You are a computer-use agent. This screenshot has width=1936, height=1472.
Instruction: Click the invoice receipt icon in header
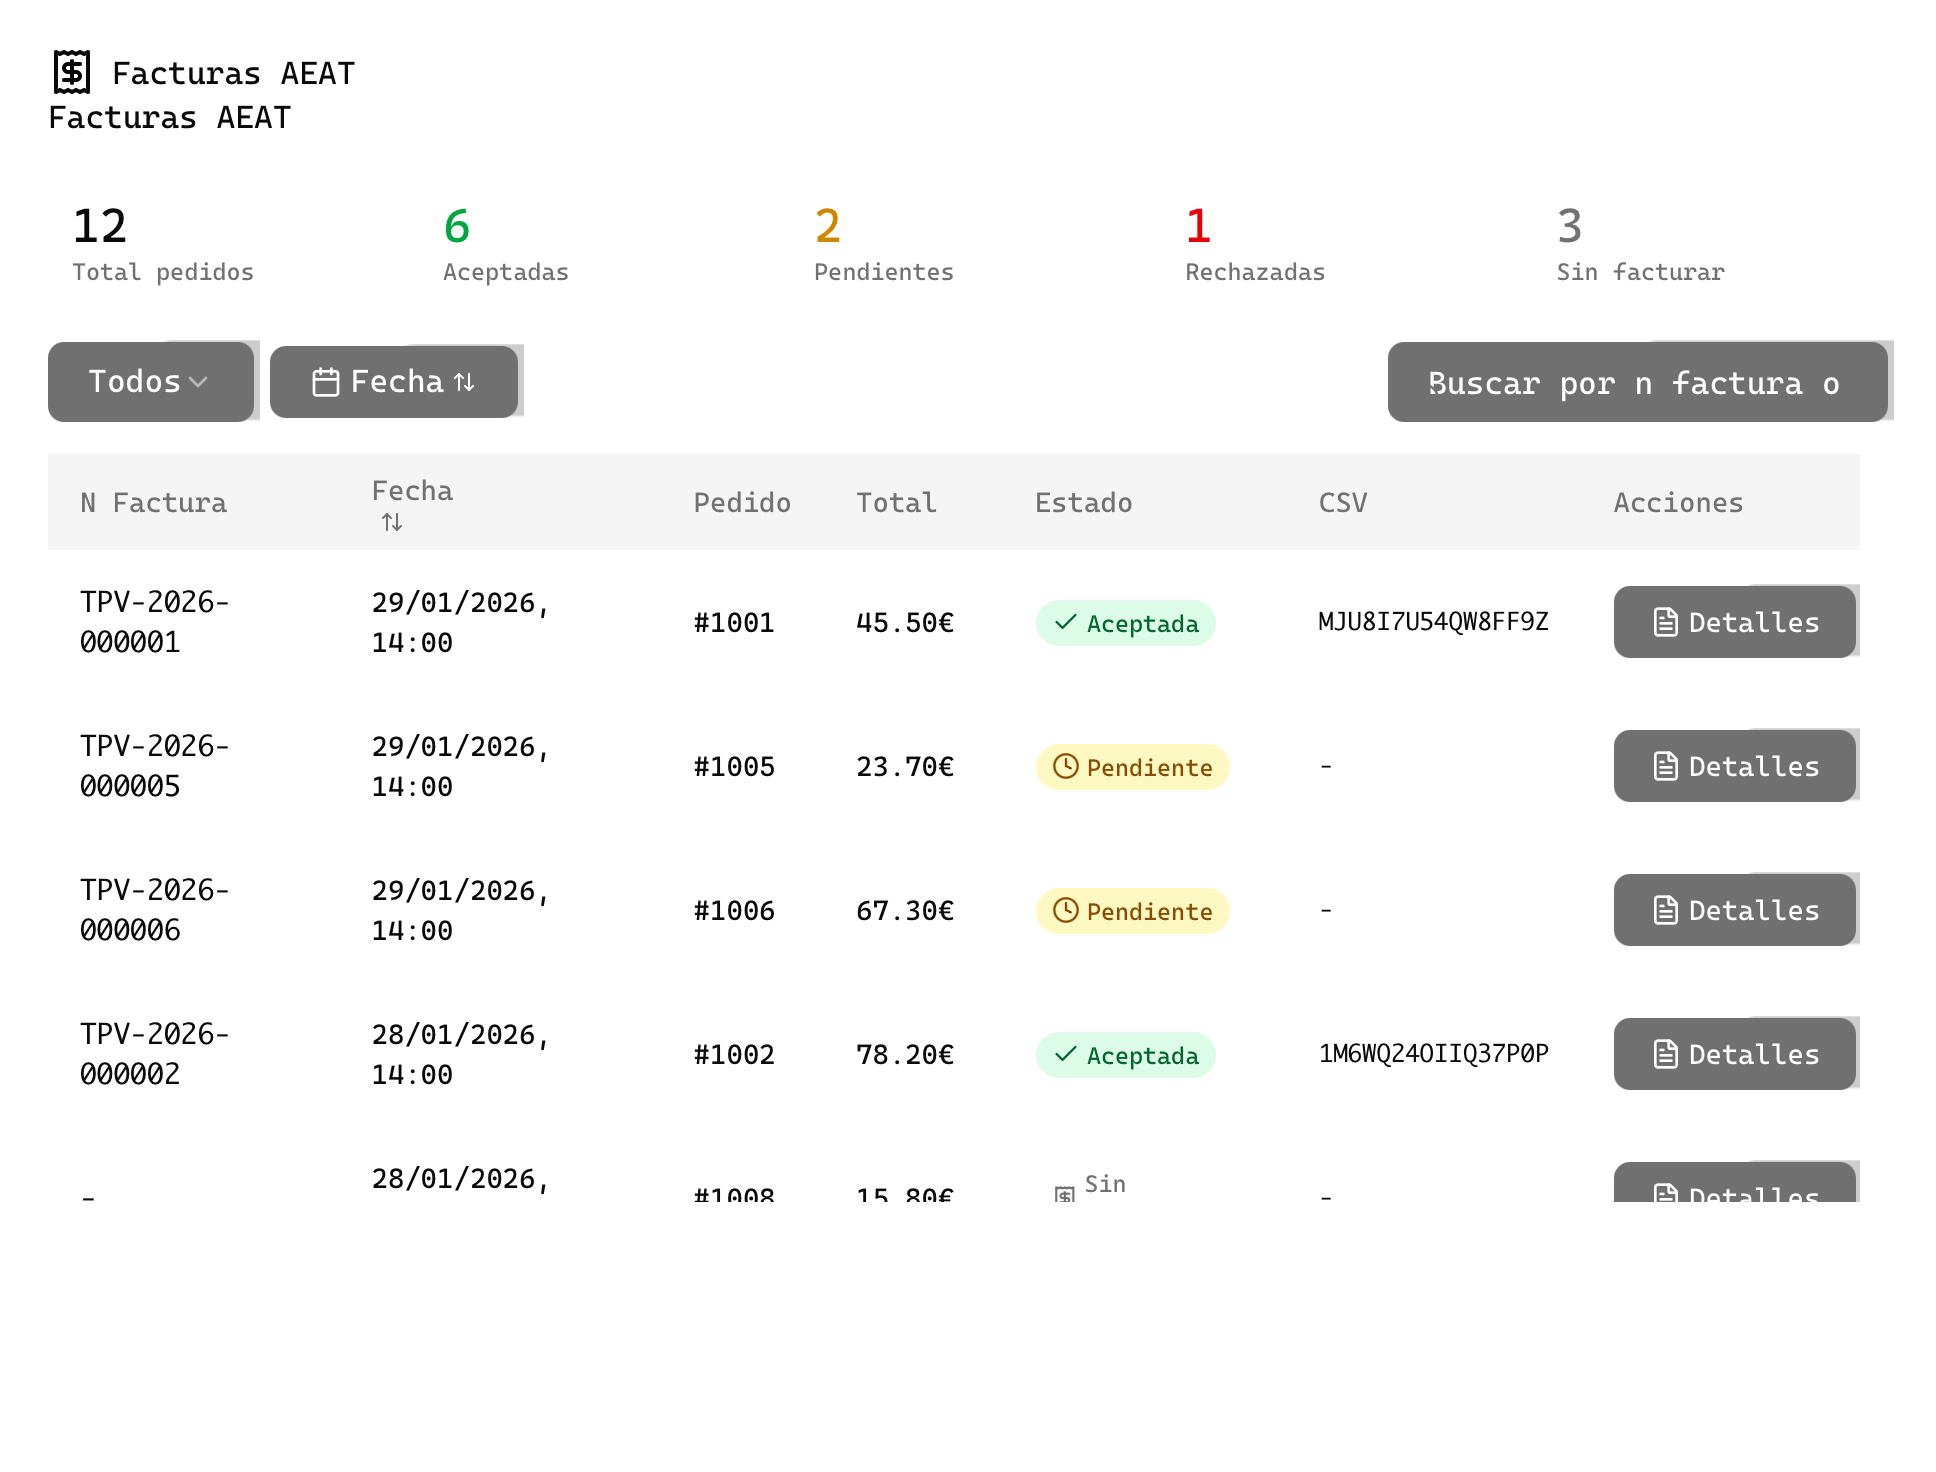[x=72, y=72]
